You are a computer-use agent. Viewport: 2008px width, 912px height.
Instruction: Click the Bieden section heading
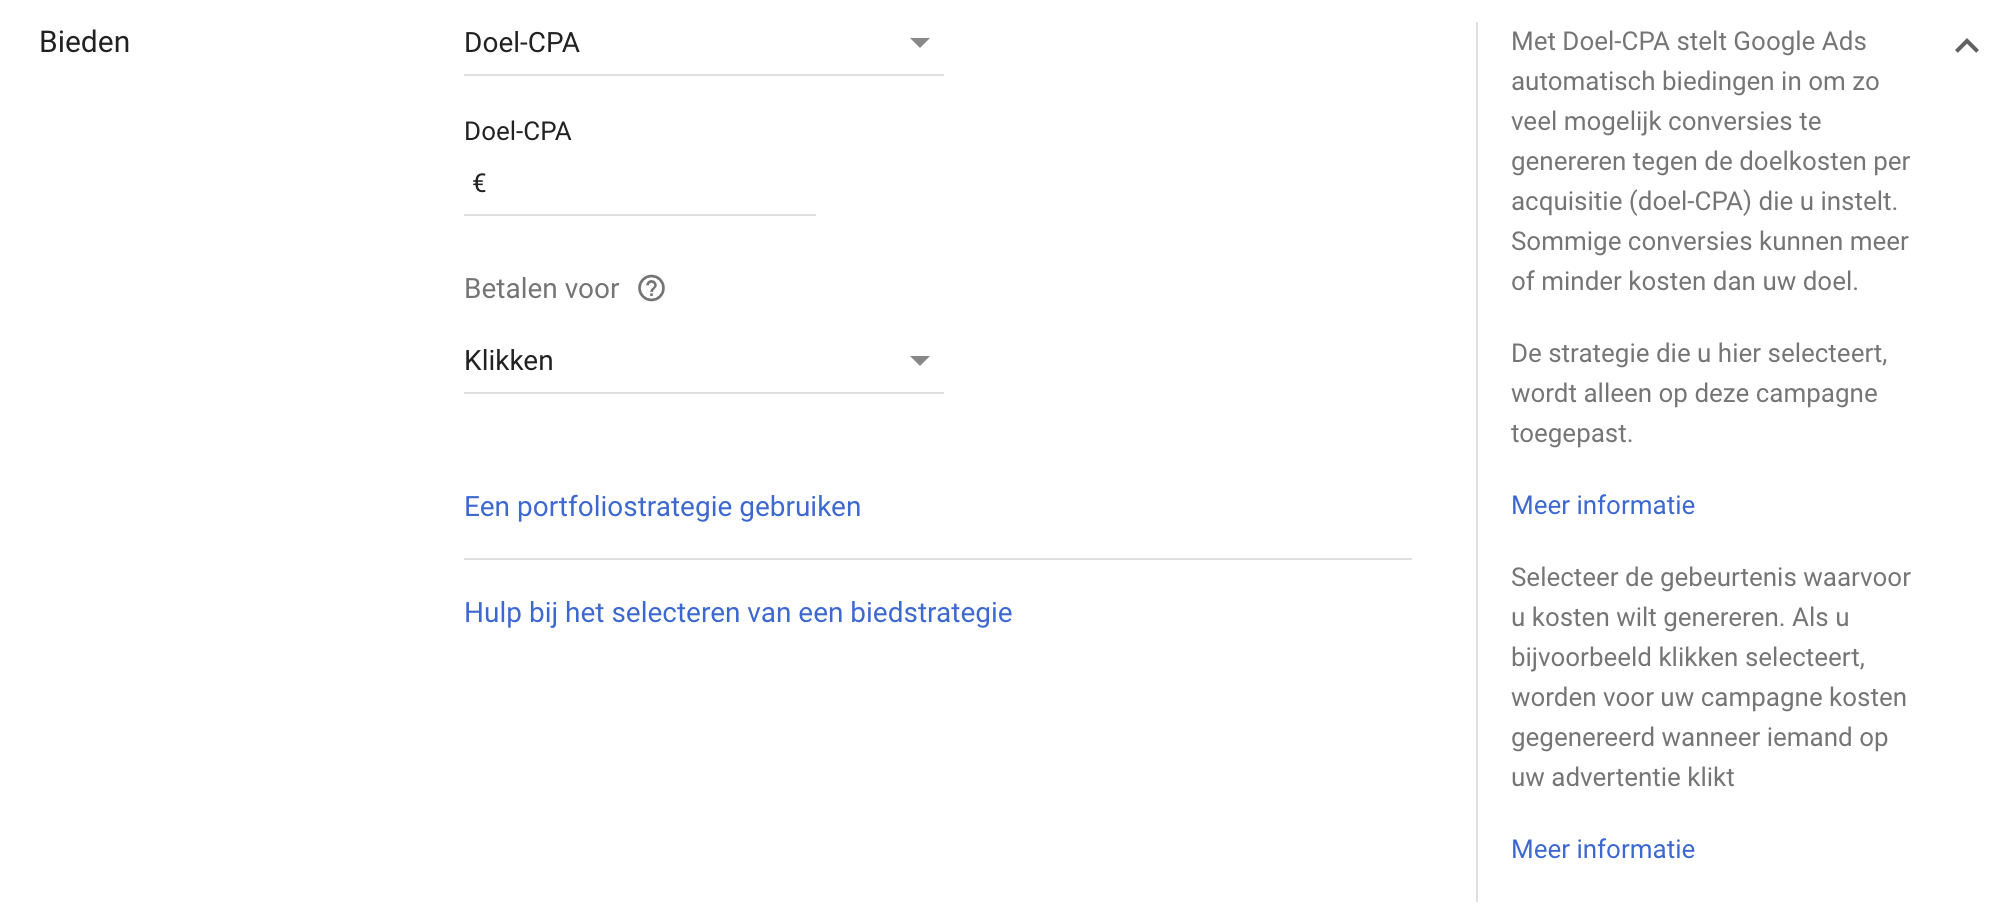coord(84,42)
